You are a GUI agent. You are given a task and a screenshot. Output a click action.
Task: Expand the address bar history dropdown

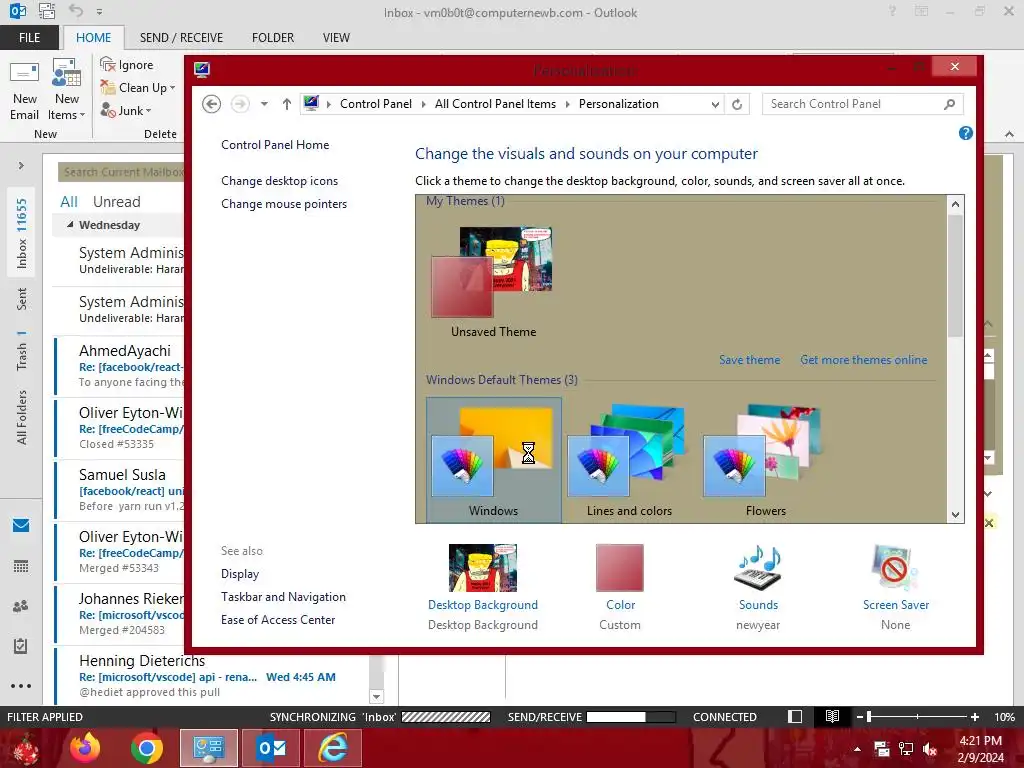715,104
